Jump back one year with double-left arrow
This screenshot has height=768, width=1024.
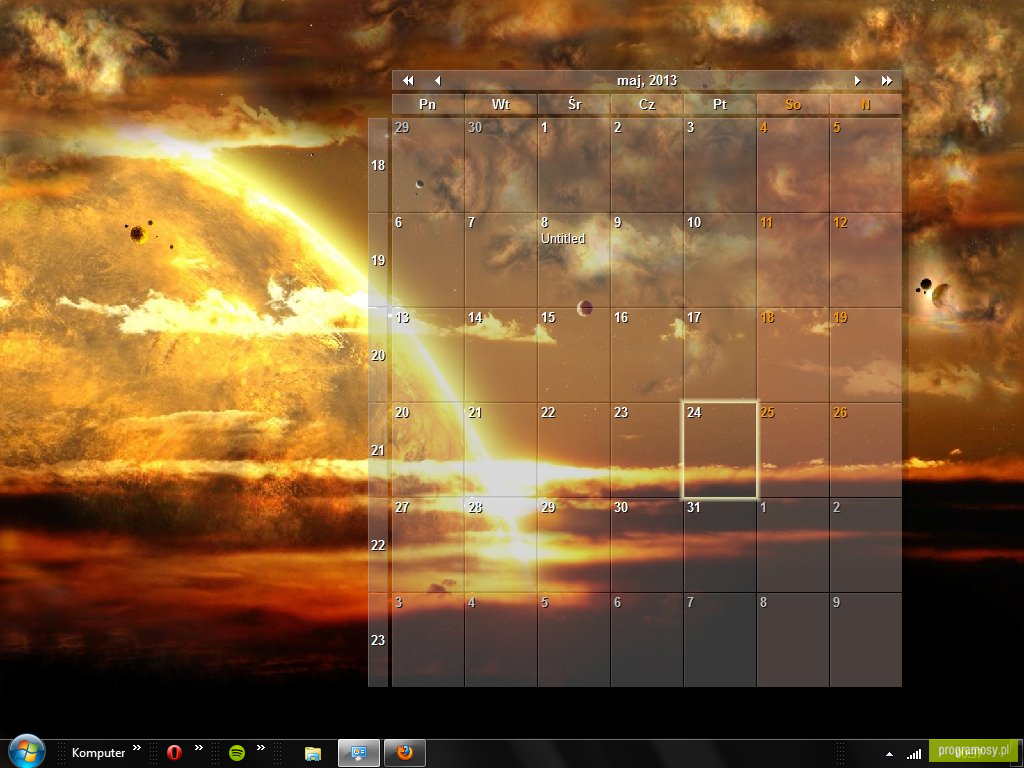[x=408, y=80]
